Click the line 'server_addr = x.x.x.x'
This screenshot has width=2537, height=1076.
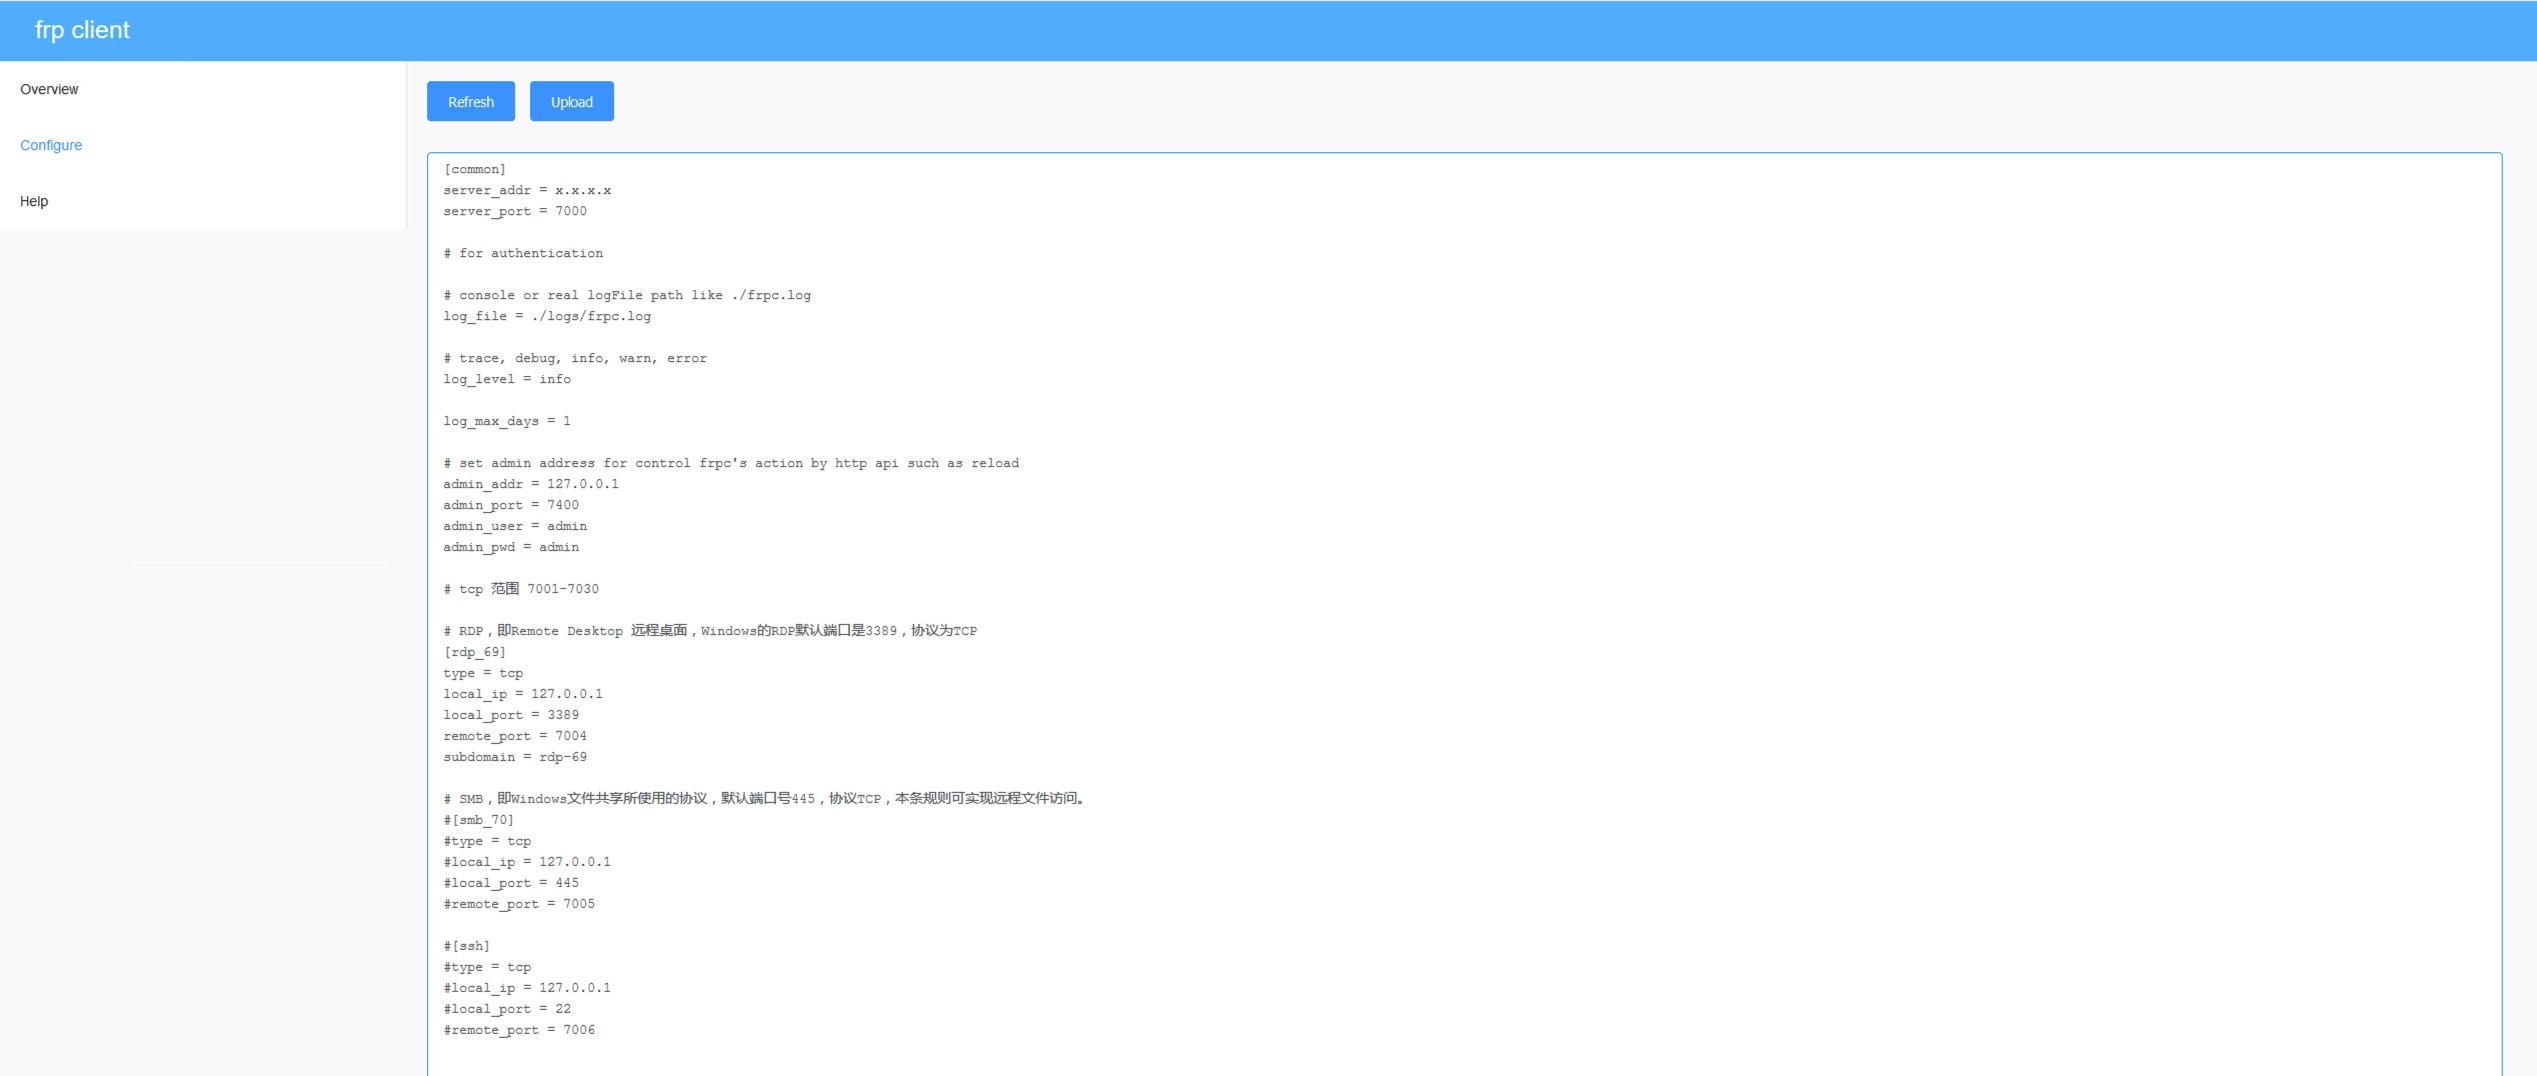(527, 190)
